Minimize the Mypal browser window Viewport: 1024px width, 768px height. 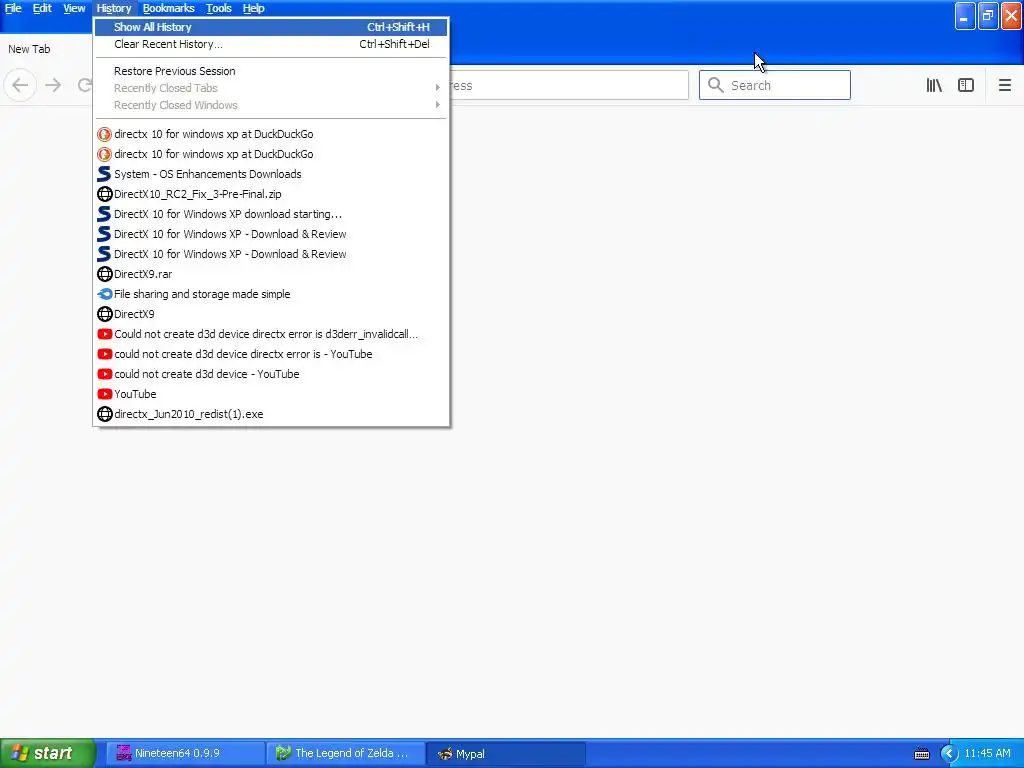[965, 16]
